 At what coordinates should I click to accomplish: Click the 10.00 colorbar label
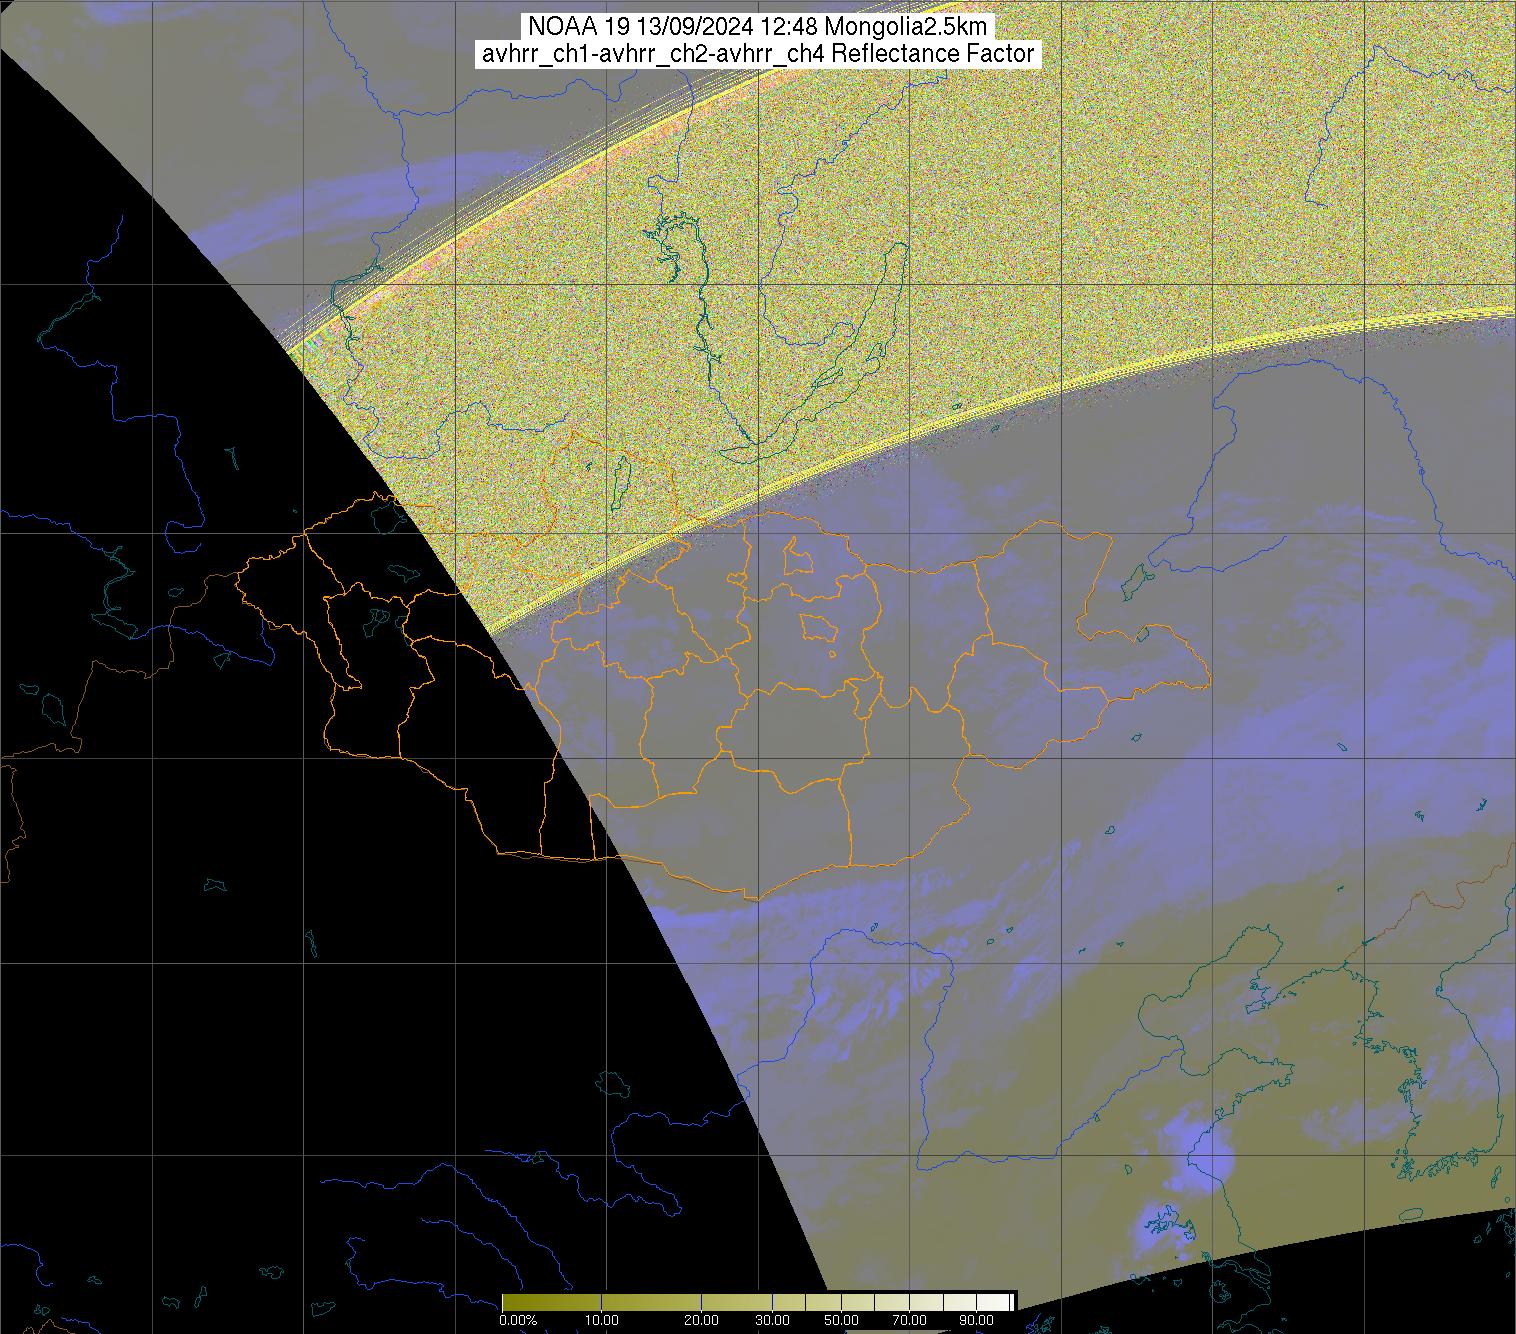[x=602, y=1320]
